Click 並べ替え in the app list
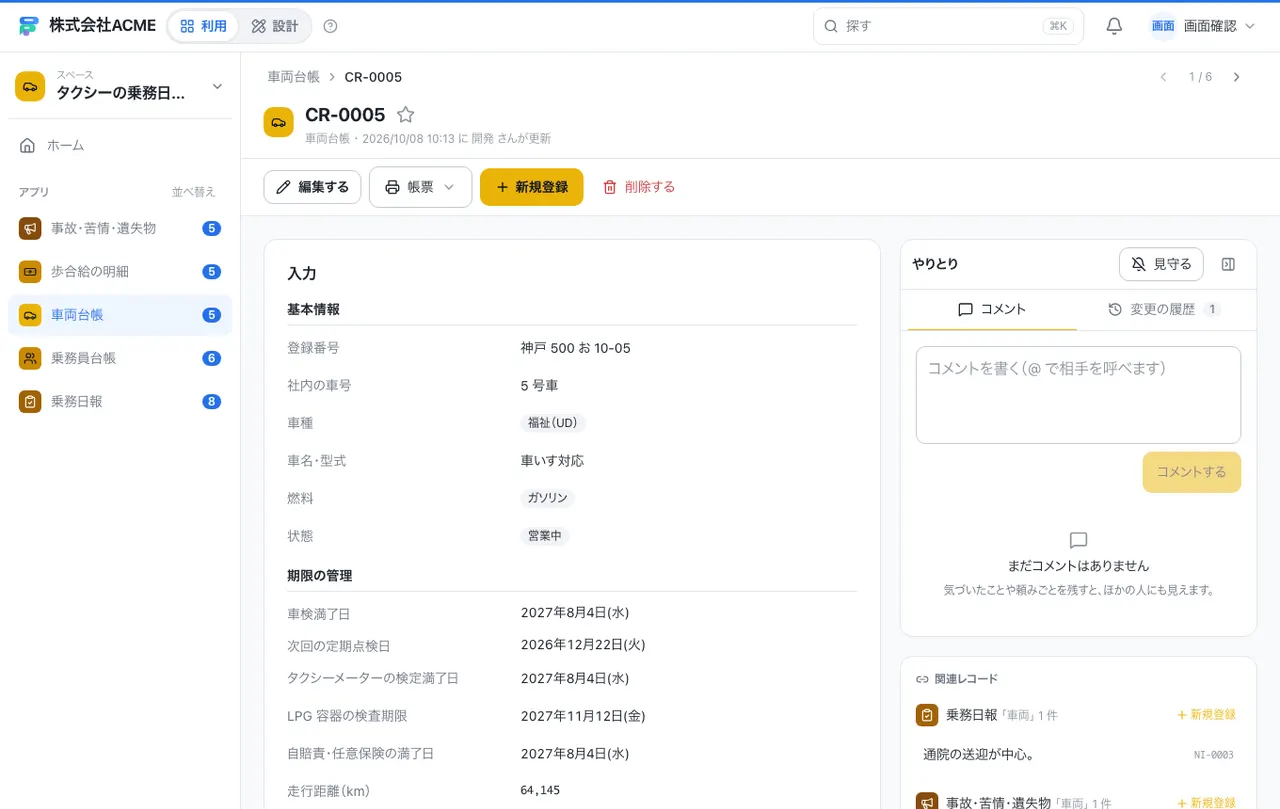 [193, 192]
